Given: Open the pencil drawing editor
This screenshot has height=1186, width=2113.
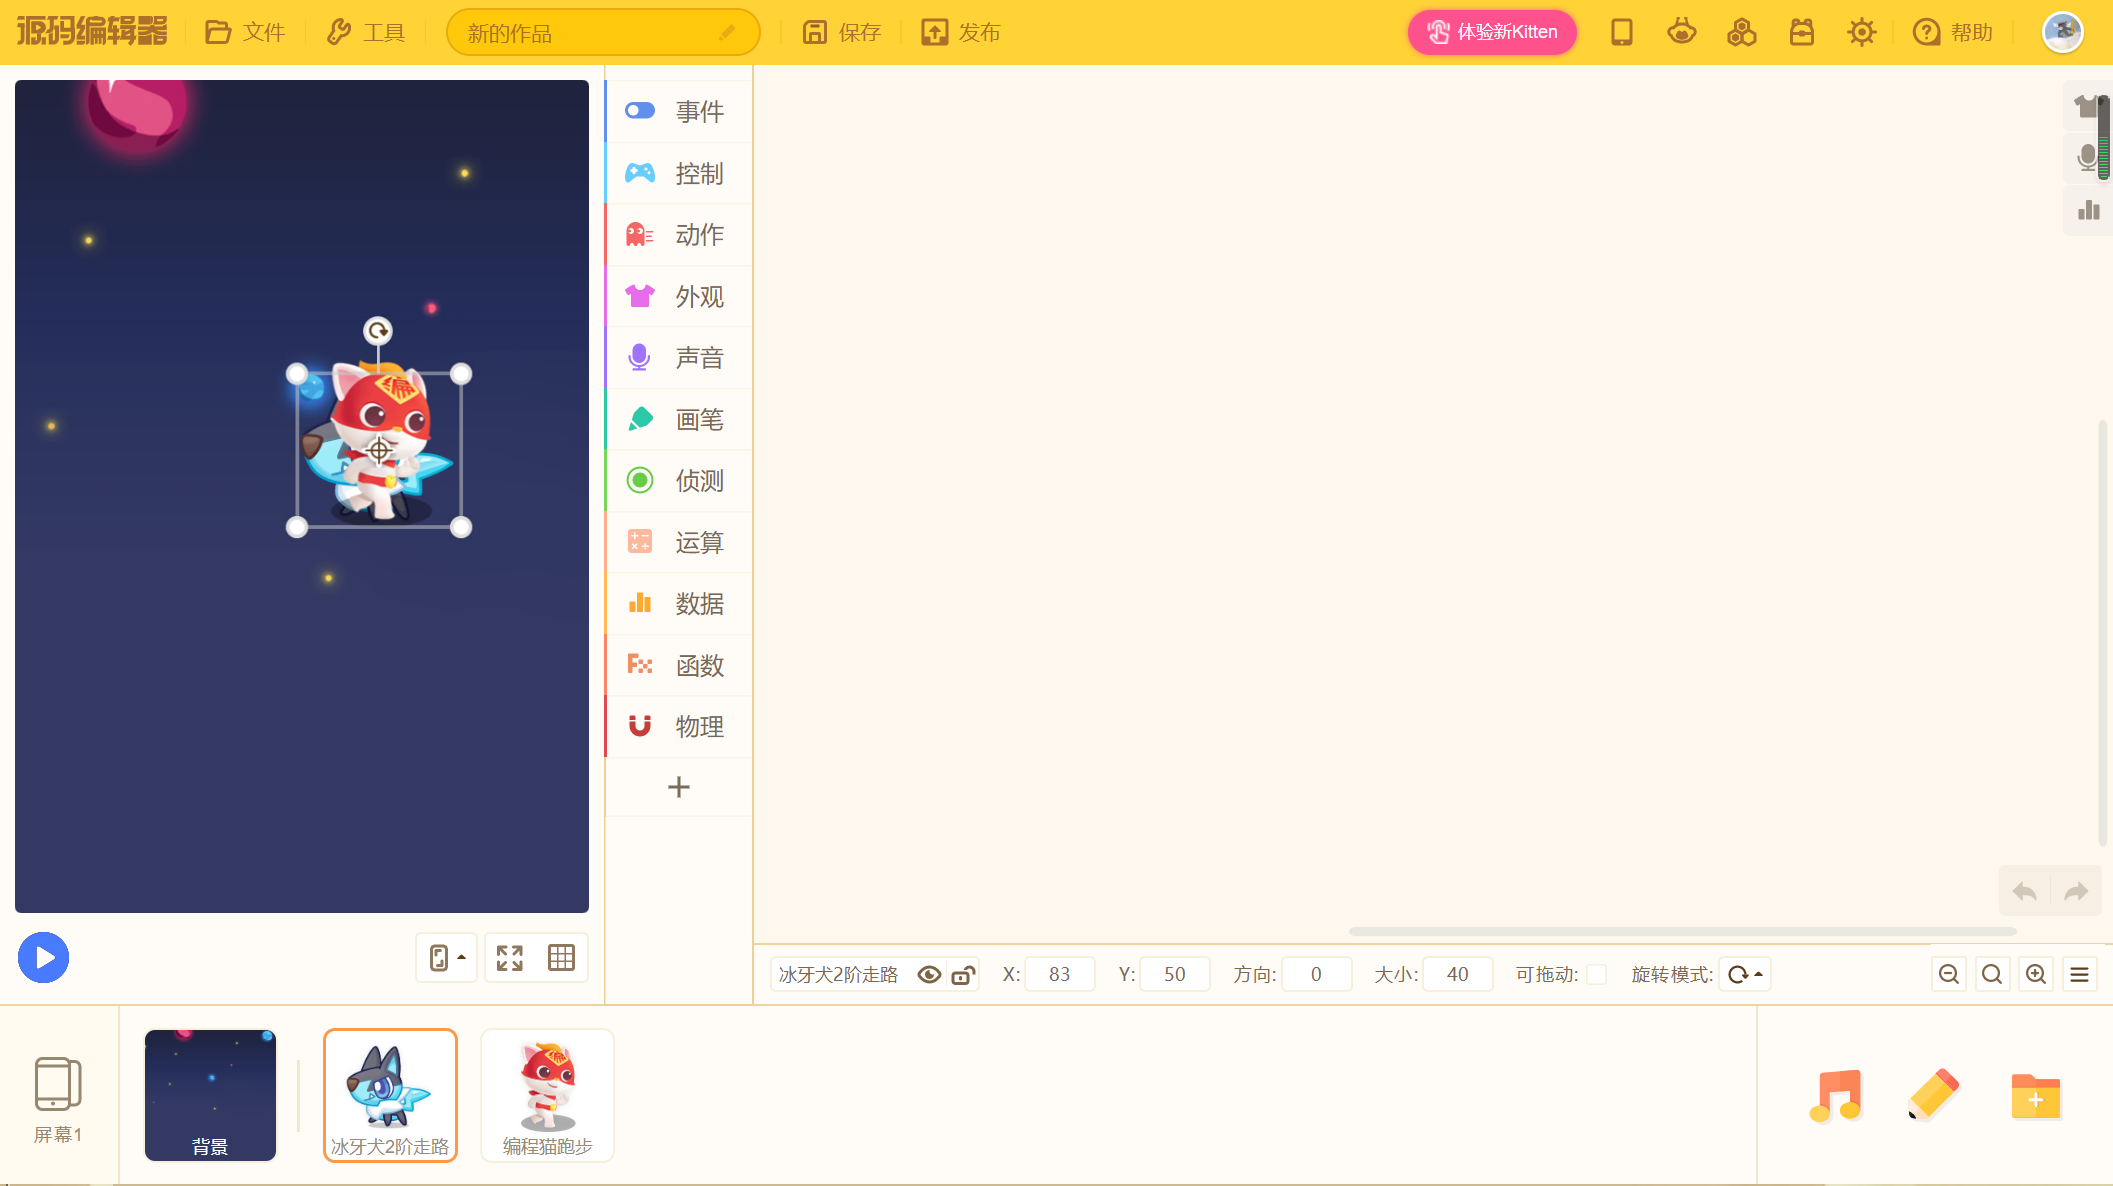Looking at the screenshot, I should point(1933,1095).
